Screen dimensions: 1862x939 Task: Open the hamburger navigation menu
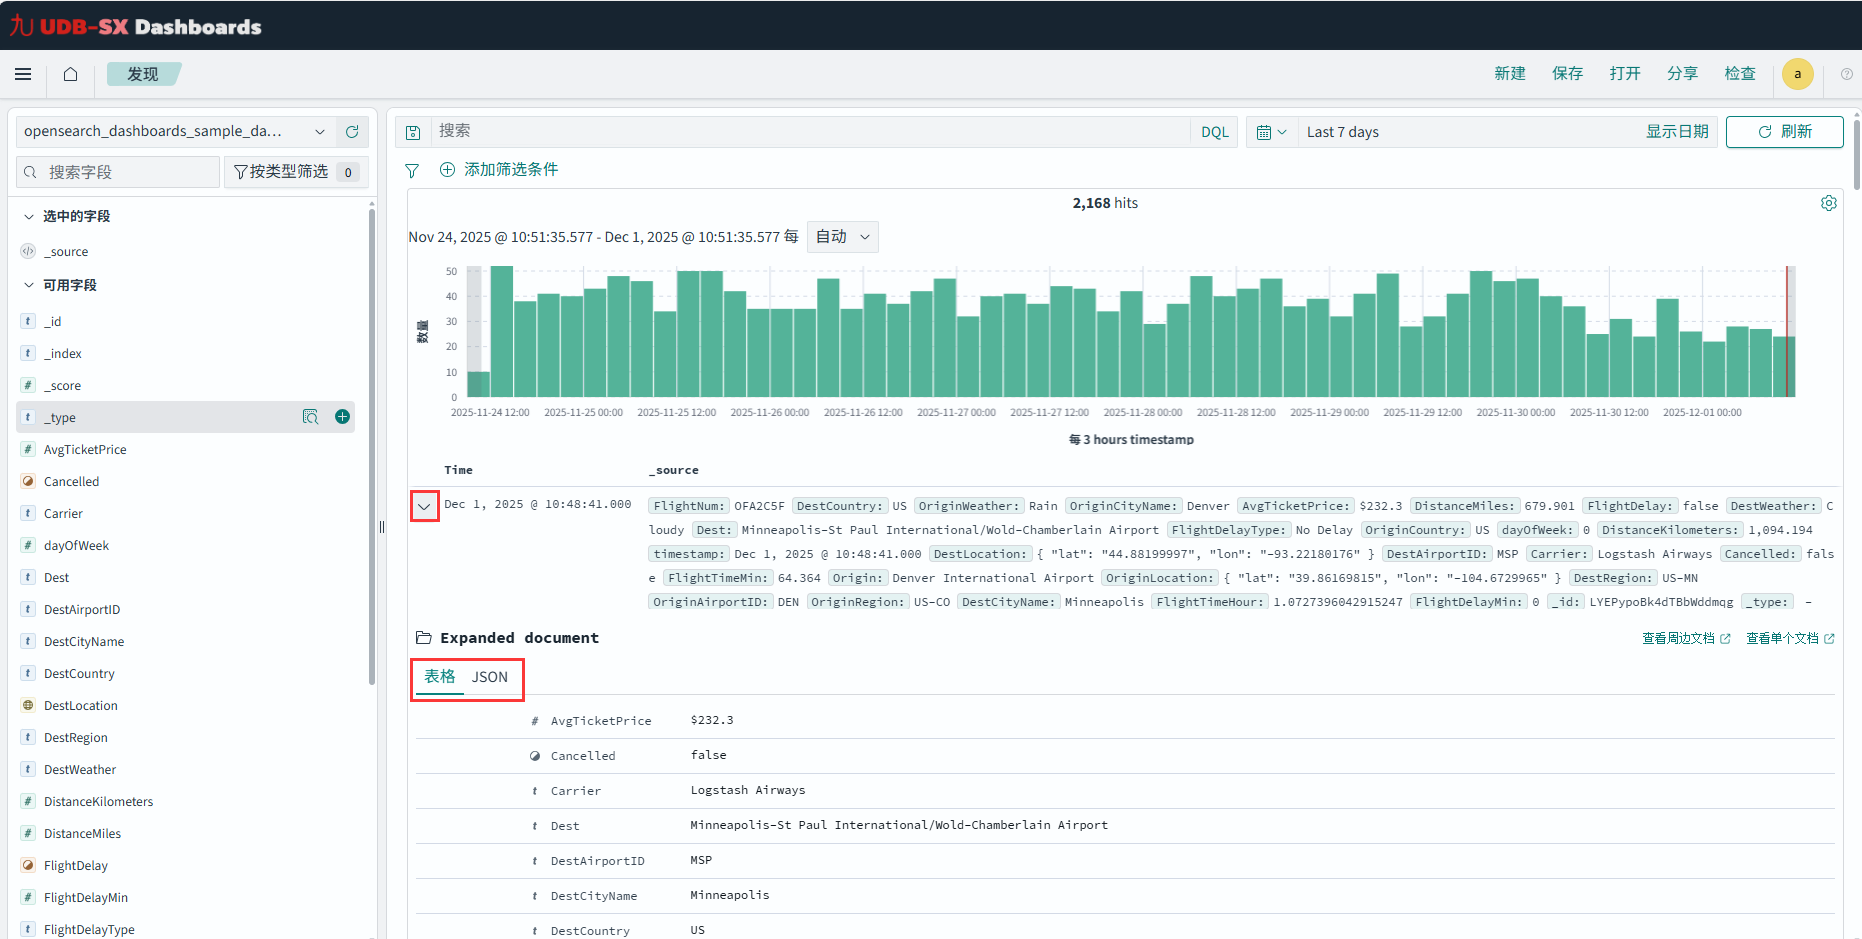click(x=23, y=74)
